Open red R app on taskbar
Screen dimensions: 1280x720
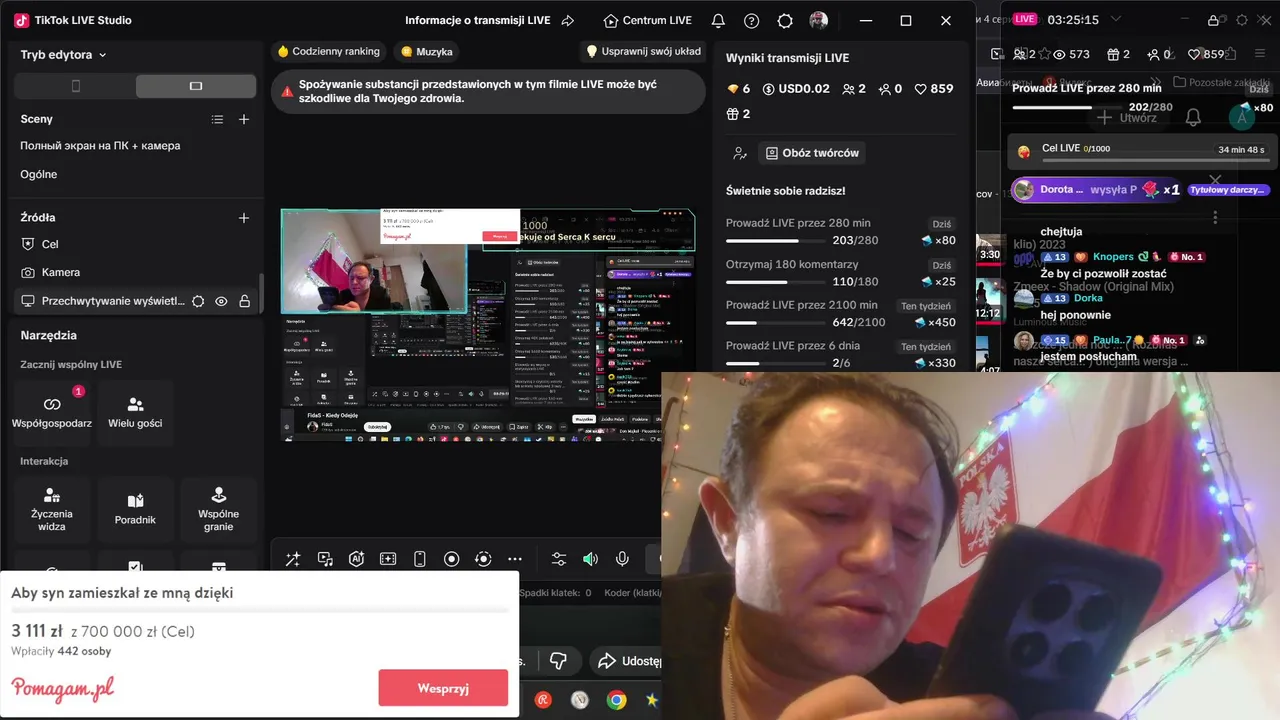[x=543, y=700]
